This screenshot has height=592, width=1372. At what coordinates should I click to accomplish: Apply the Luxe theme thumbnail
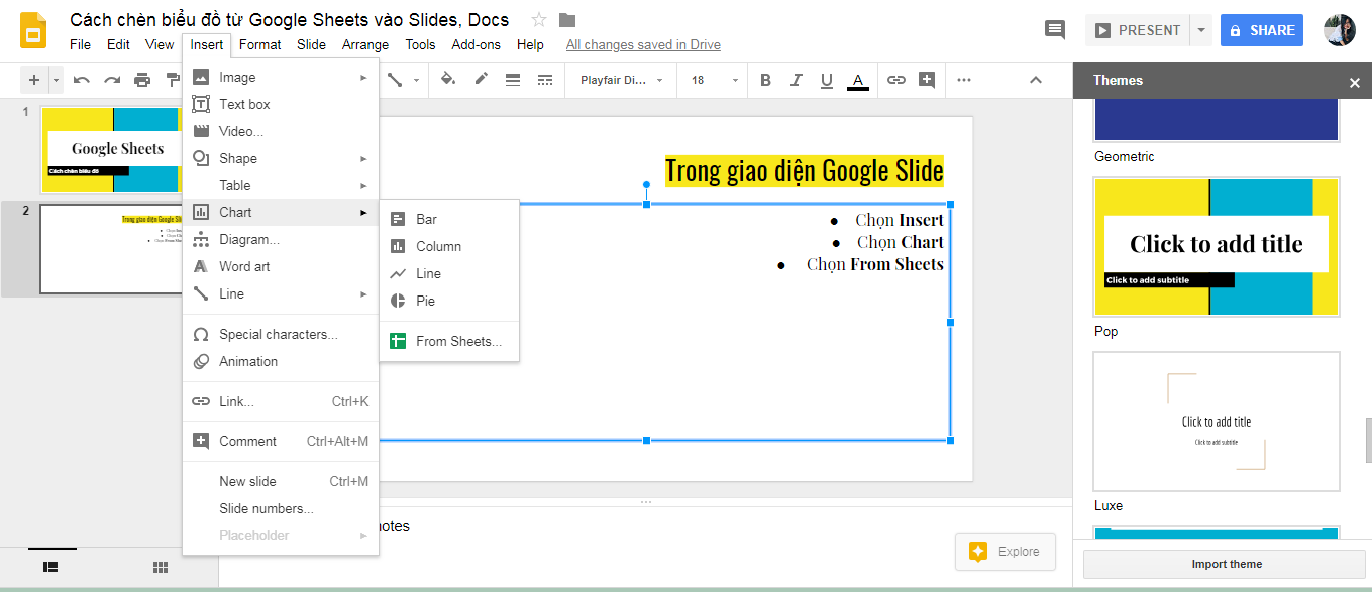(x=1216, y=421)
